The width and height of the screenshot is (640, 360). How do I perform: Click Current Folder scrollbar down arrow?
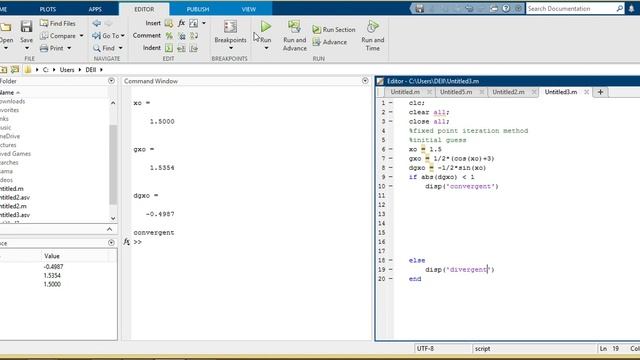click(113, 218)
